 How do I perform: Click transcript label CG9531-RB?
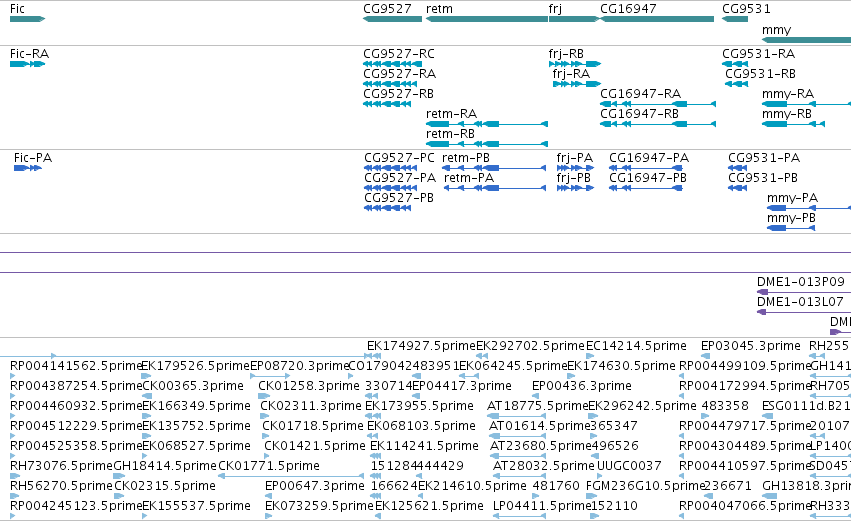tap(760, 74)
